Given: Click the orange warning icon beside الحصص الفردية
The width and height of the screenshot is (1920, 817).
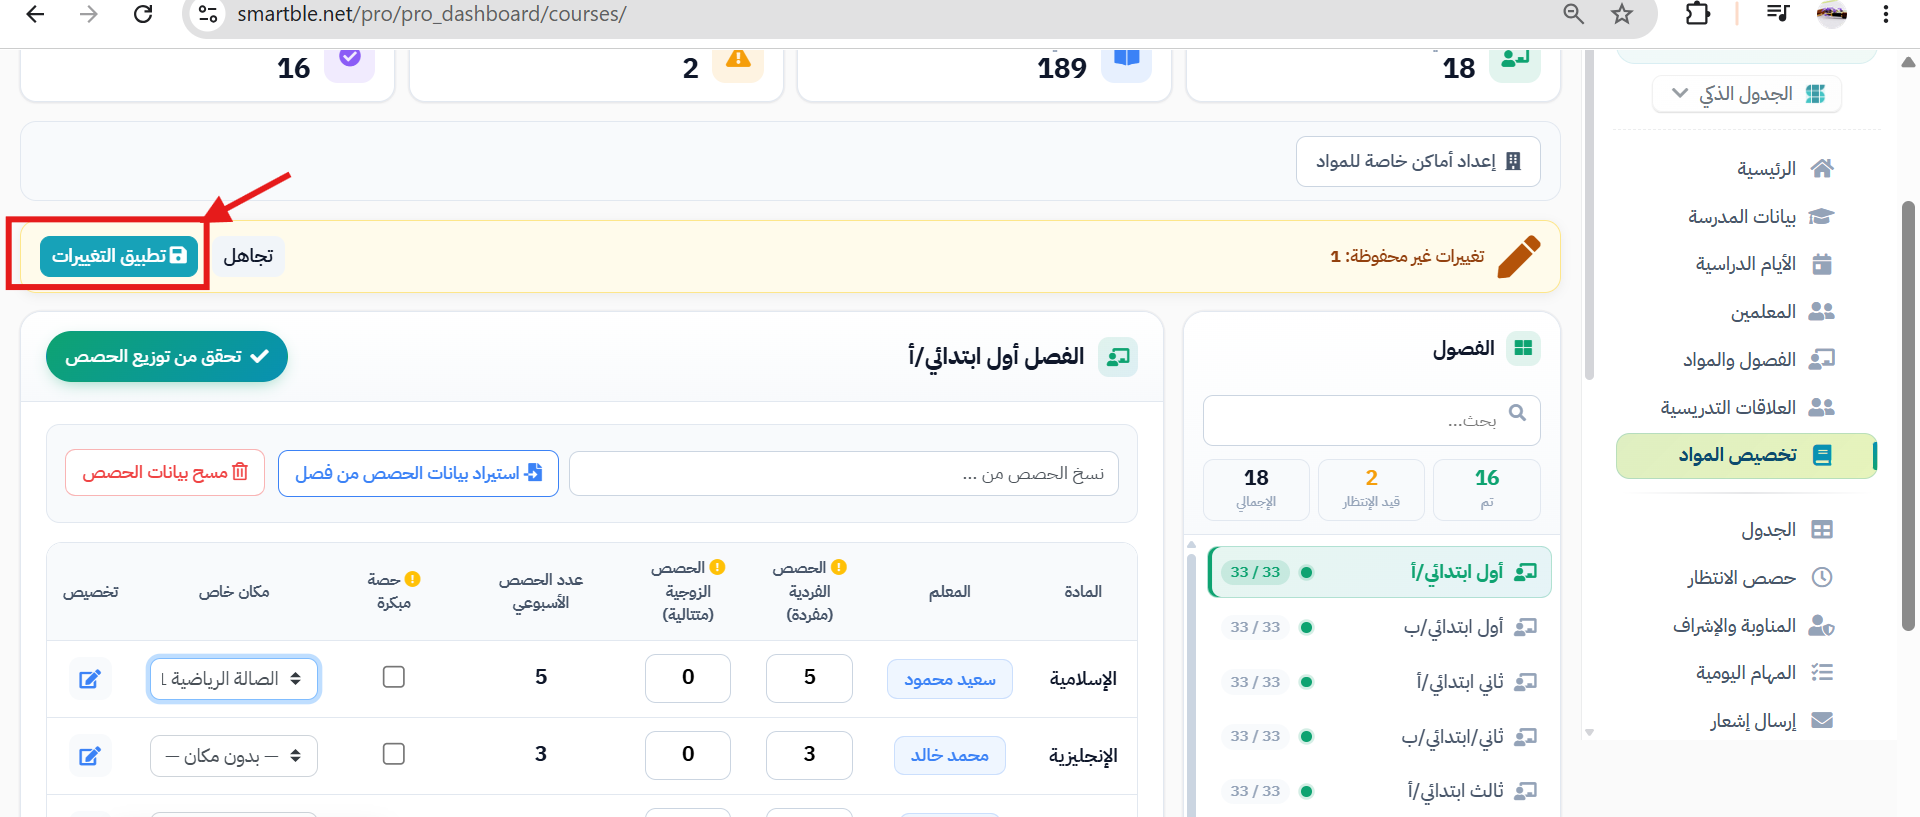Looking at the screenshot, I should point(839,567).
